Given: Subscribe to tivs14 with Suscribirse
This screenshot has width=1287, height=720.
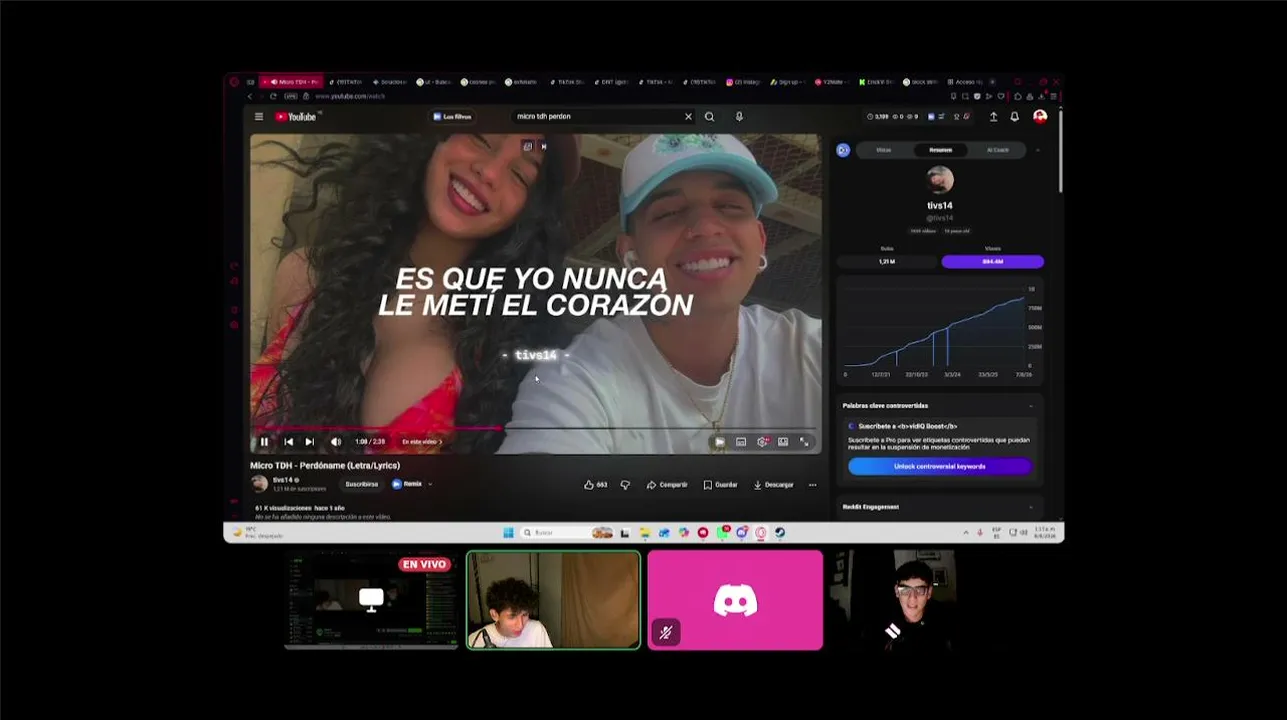Looking at the screenshot, I should (362, 484).
